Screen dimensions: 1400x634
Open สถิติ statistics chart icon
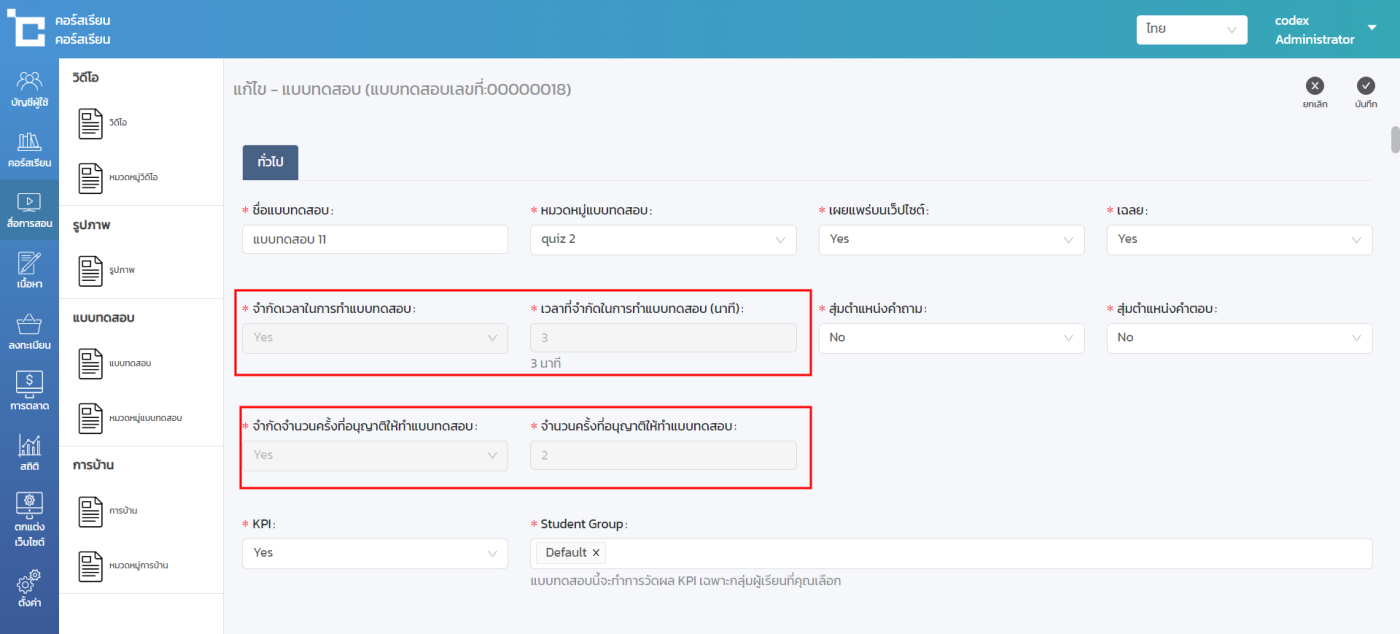[29, 453]
